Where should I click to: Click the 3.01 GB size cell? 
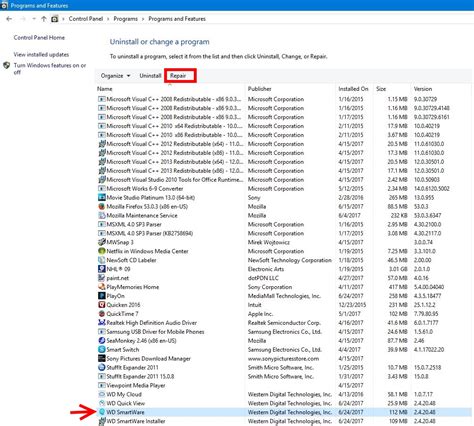[x=398, y=269]
